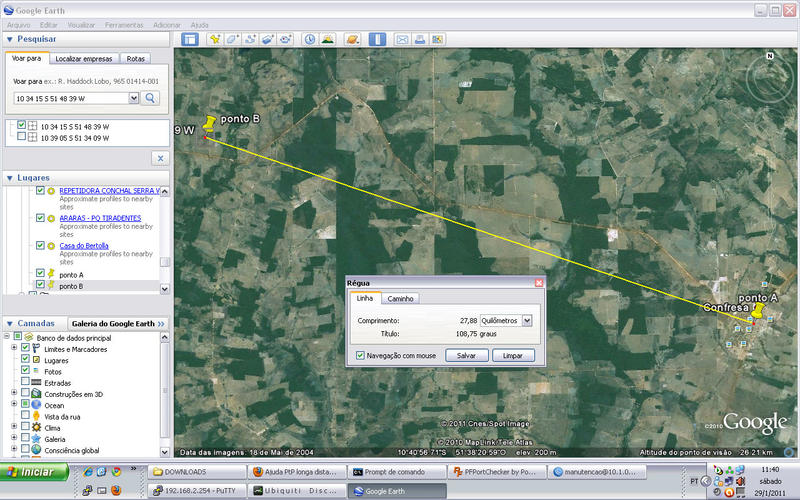Viewport: 800px width, 500px height.
Task: Expand the Construções em 3D tree node
Action: pos(14,393)
